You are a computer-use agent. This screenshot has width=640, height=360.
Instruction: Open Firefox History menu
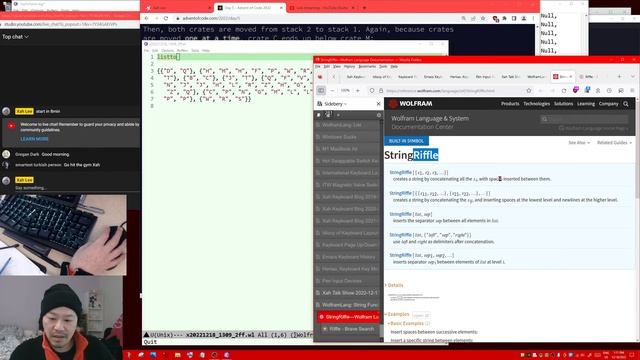pyautogui.click(x=349, y=67)
